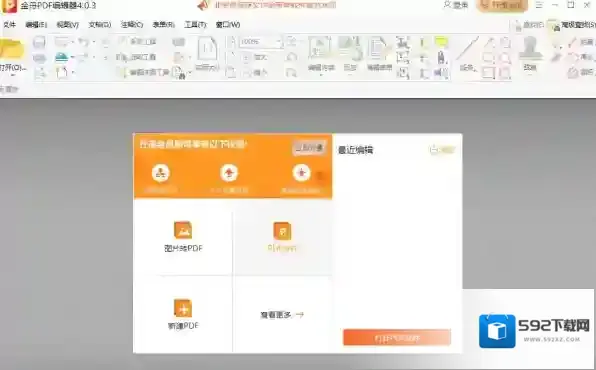Open the 窗口(W) menu
Screen dimensions: 596x370
(228, 25)
